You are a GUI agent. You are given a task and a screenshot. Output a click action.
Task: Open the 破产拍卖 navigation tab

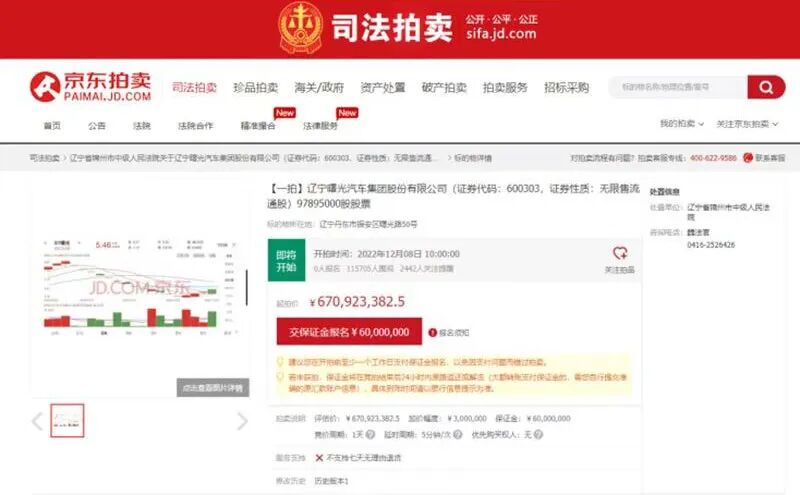[444, 87]
